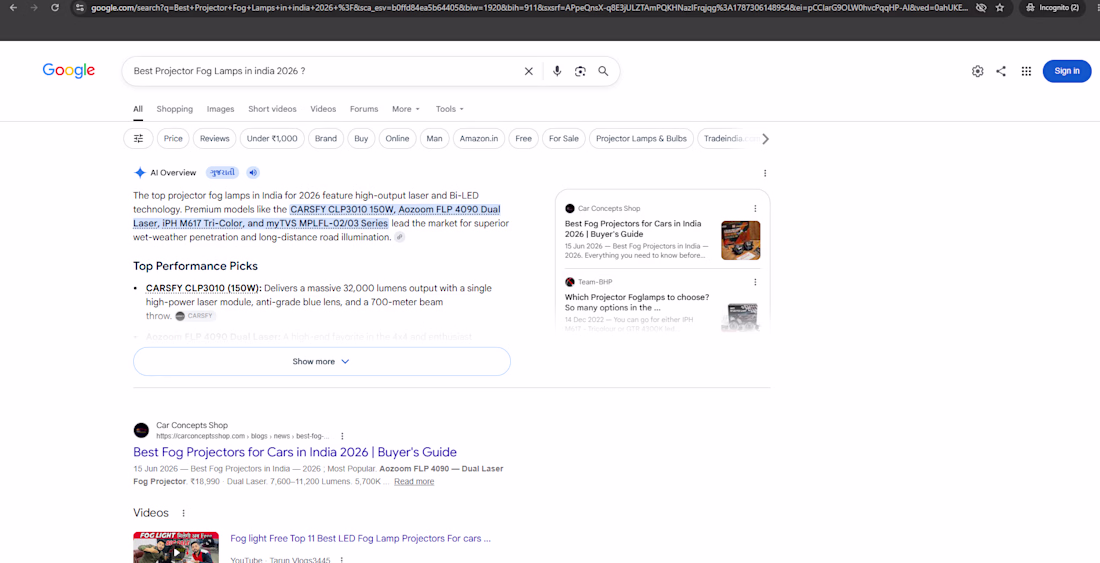Apply the Man filter chip
Image resolution: width=1100 pixels, height=563 pixels.
pyautogui.click(x=434, y=139)
